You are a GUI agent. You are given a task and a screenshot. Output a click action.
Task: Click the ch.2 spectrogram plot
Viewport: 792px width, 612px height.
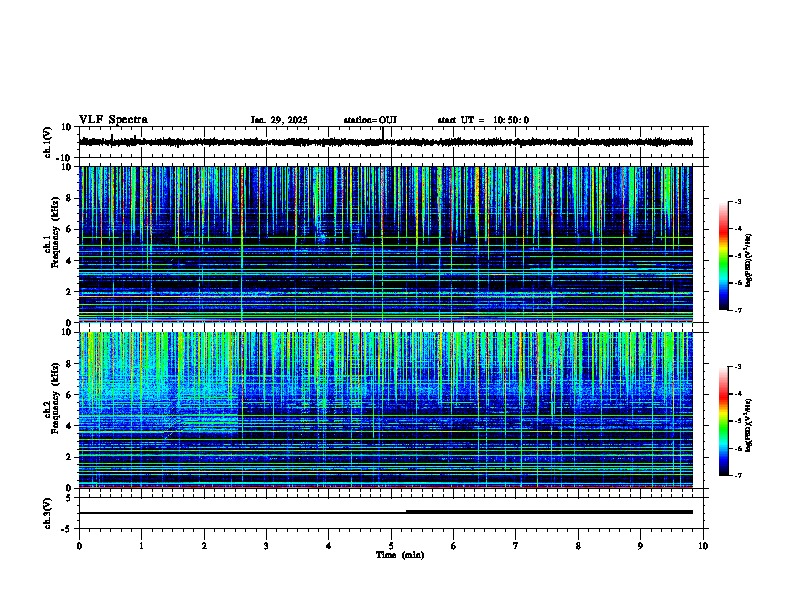(386, 410)
